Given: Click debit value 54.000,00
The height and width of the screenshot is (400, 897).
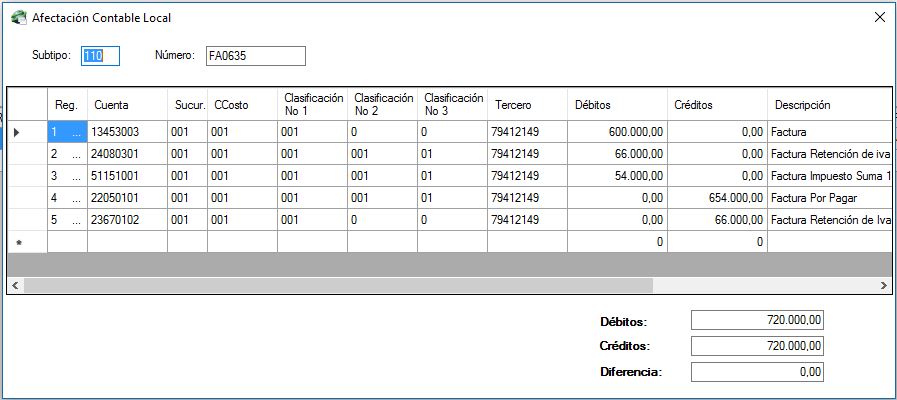Looking at the screenshot, I should coord(617,176).
